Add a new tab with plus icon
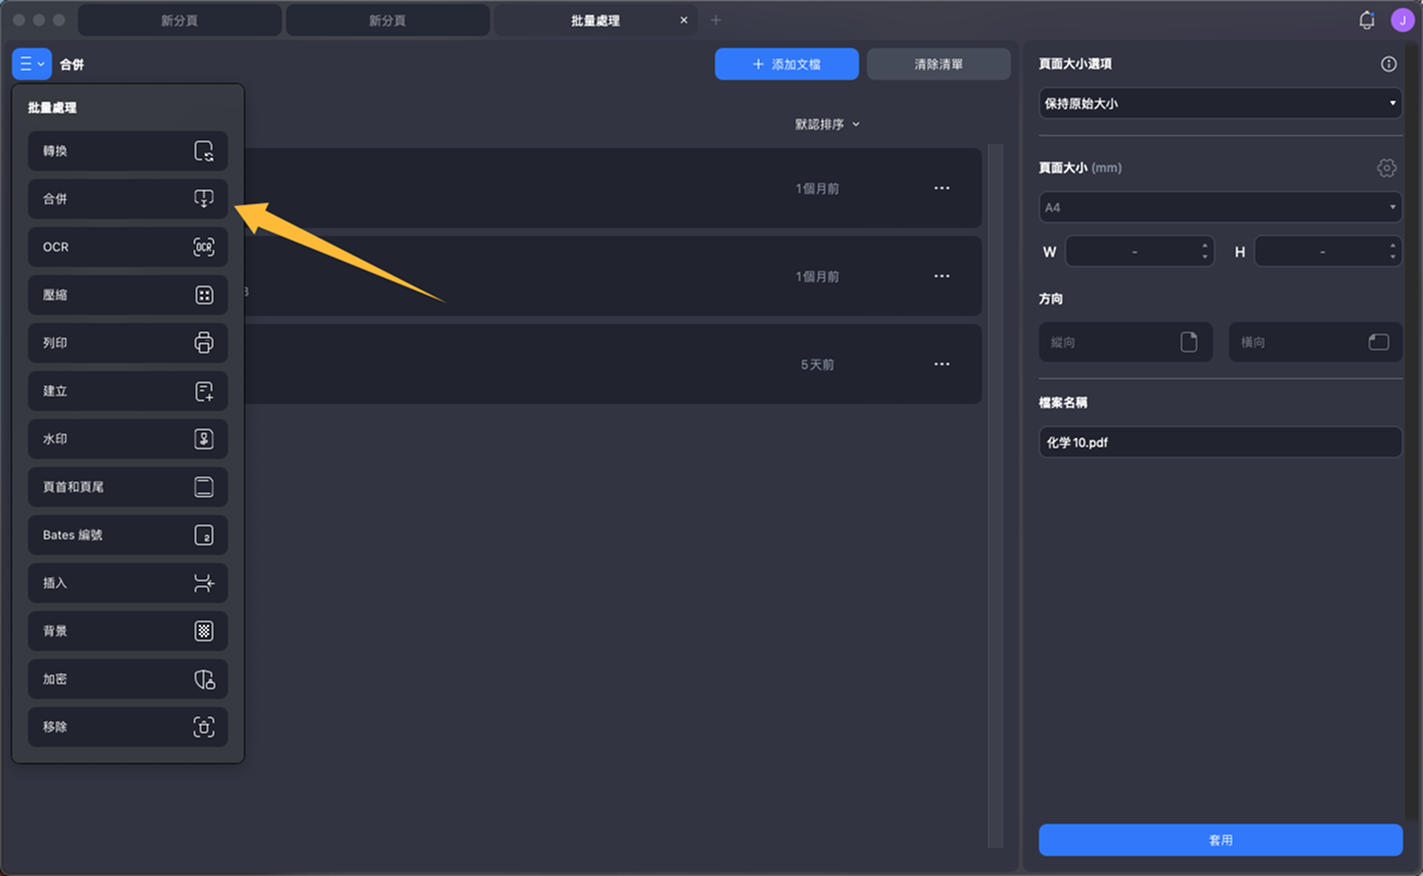Screen dimensions: 1423x876 [x=716, y=20]
